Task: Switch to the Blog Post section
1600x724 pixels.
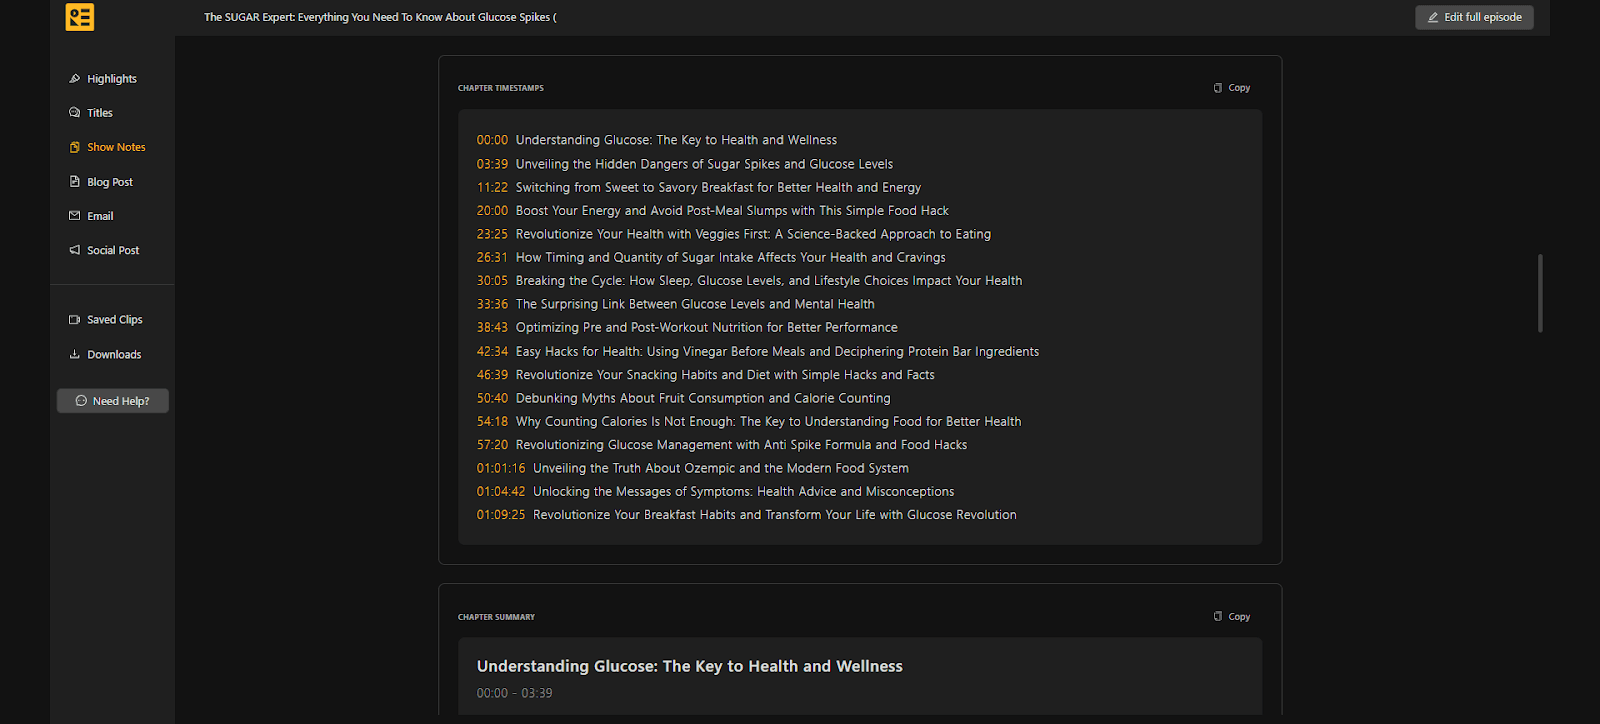Action: (108, 181)
